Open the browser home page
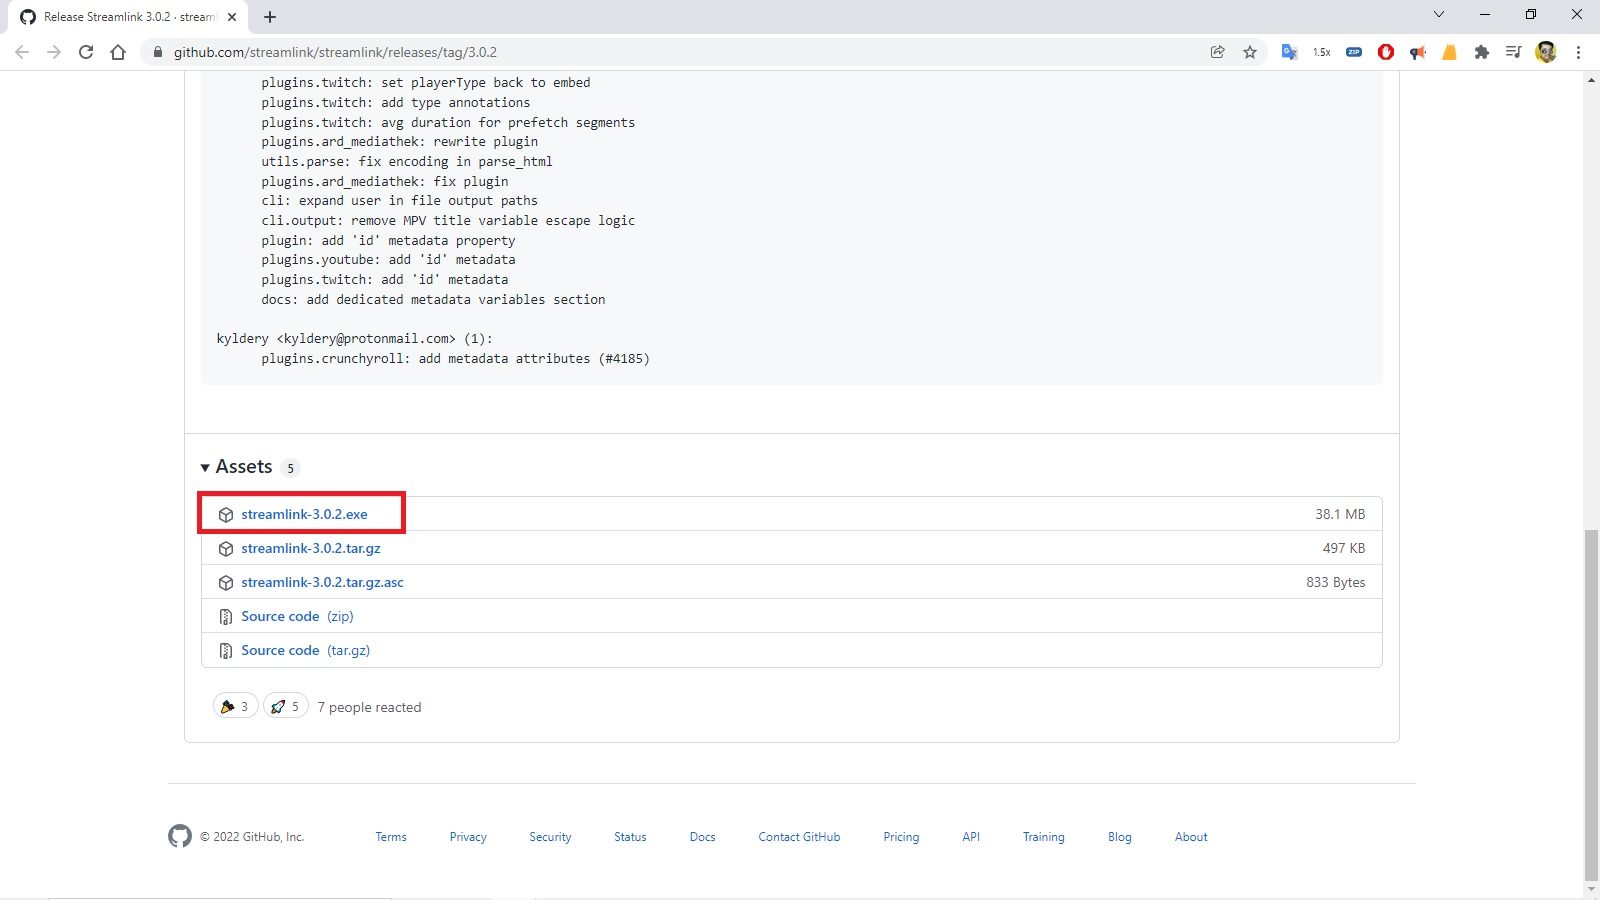This screenshot has width=1600, height=900. (118, 52)
